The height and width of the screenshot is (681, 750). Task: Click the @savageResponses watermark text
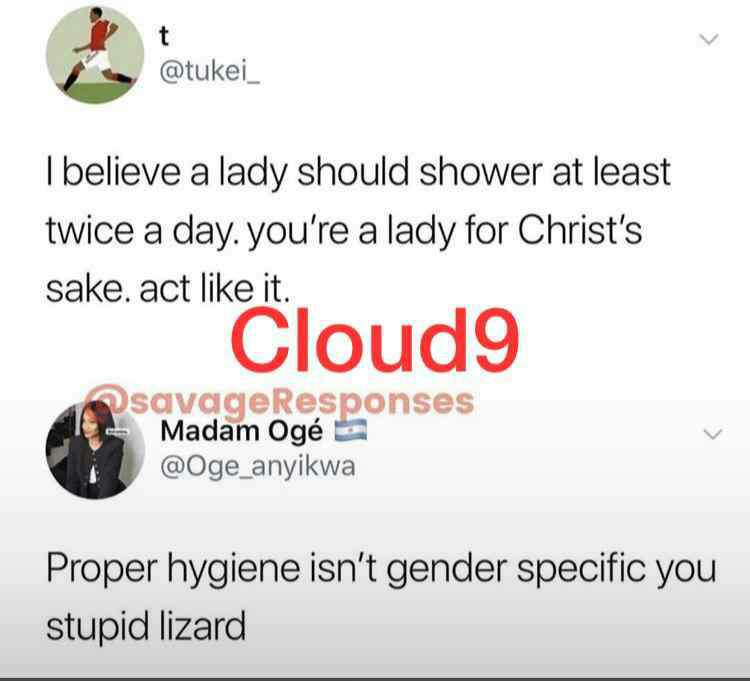[x=282, y=401]
